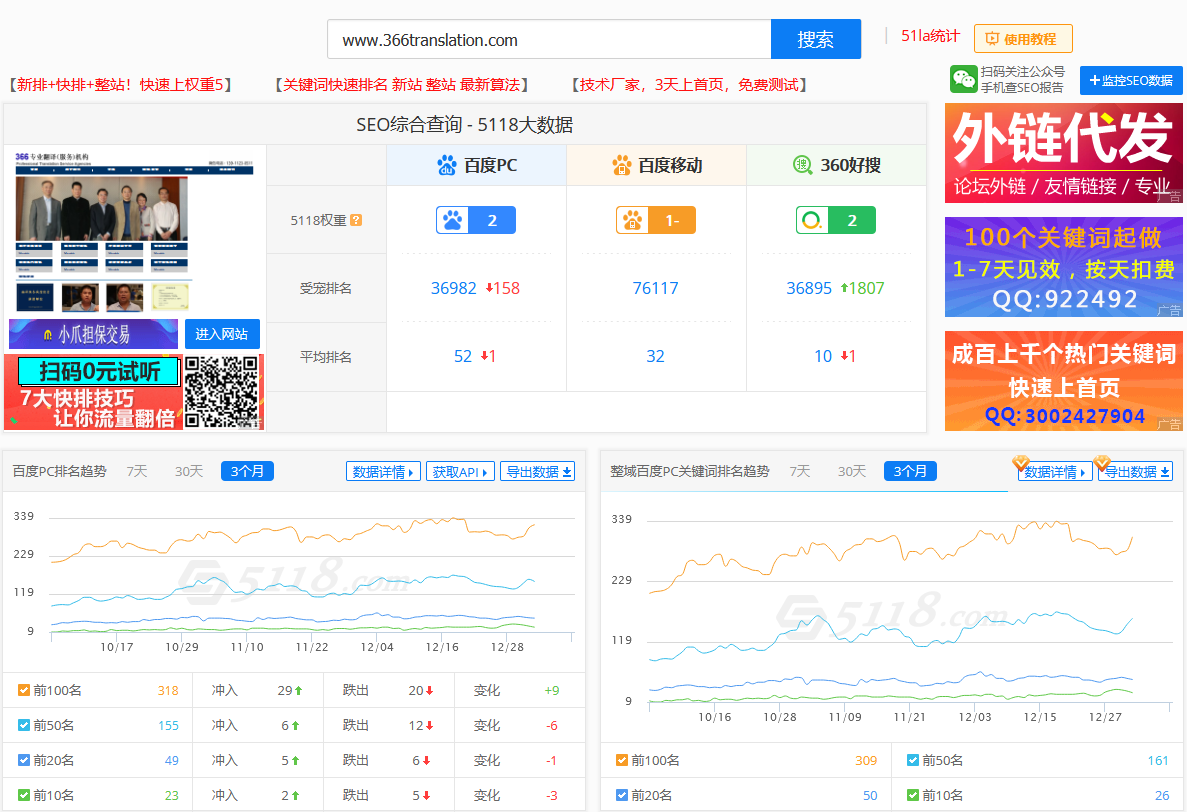Focus the domain search input field
The height and width of the screenshot is (812, 1187).
point(549,39)
